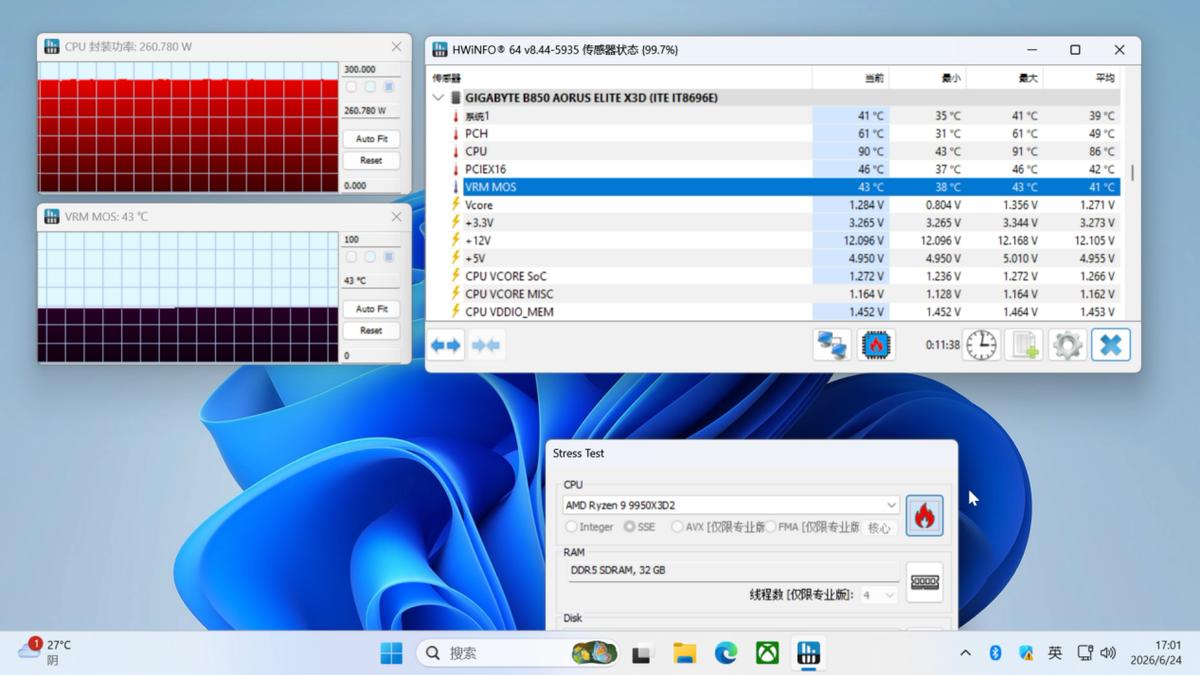This screenshot has height=675, width=1200.
Task: Pick blue color swatch in CPU power graph
Action: [x=388, y=87]
